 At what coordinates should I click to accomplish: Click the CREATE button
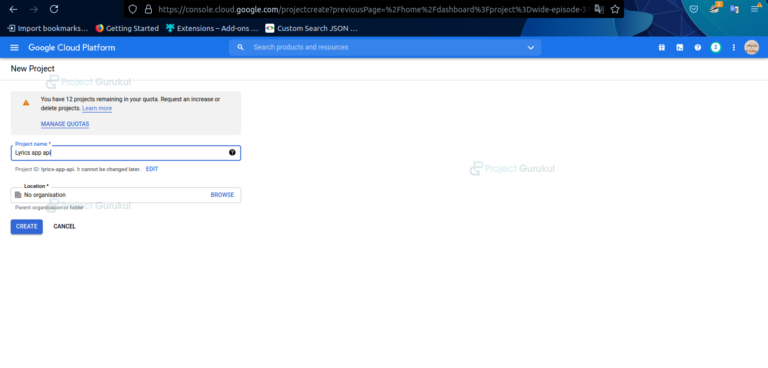tap(26, 226)
